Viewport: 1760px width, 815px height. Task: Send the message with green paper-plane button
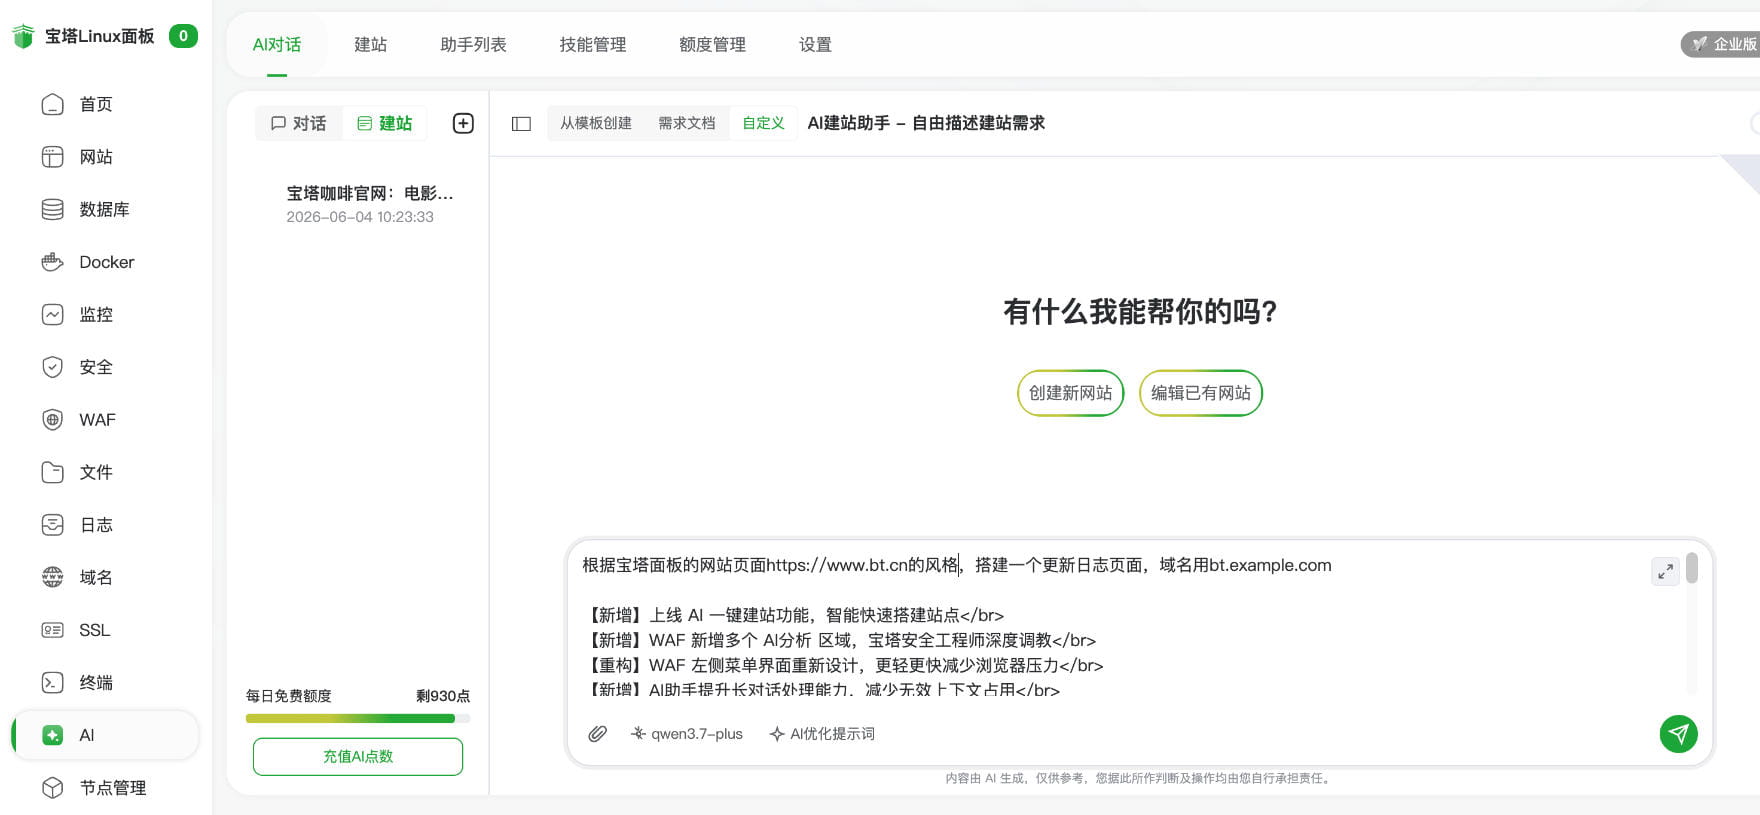1679,734
